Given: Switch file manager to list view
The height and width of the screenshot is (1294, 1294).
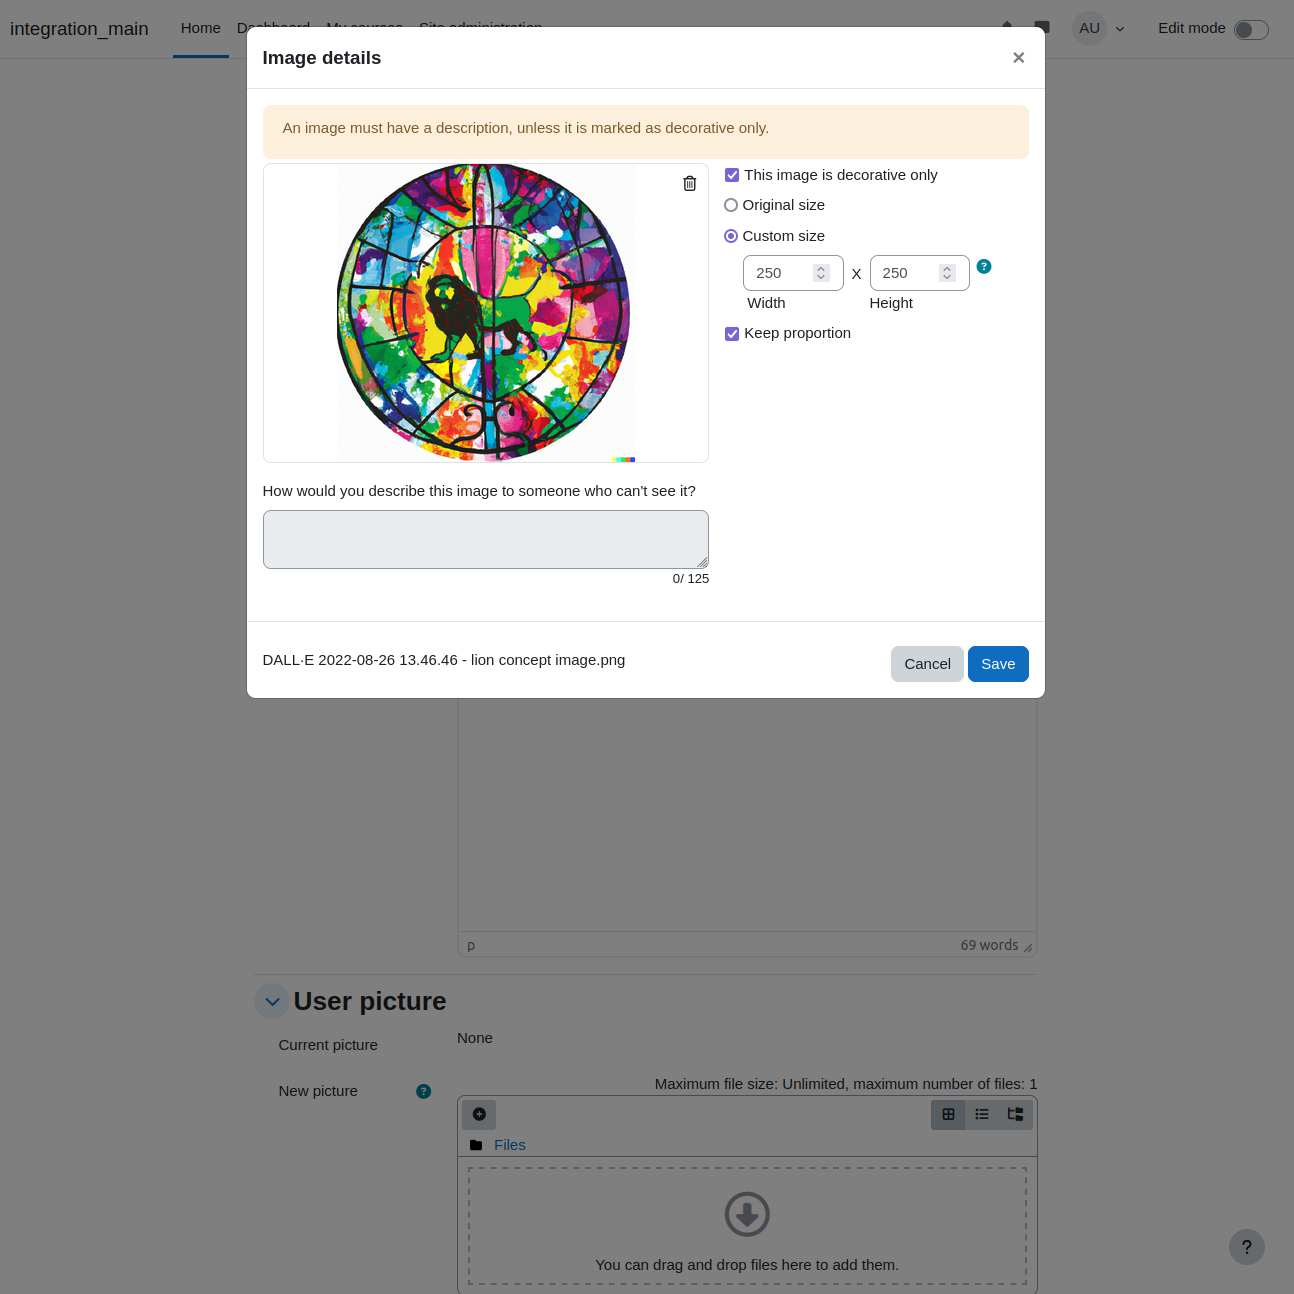Looking at the screenshot, I should click(x=982, y=1114).
